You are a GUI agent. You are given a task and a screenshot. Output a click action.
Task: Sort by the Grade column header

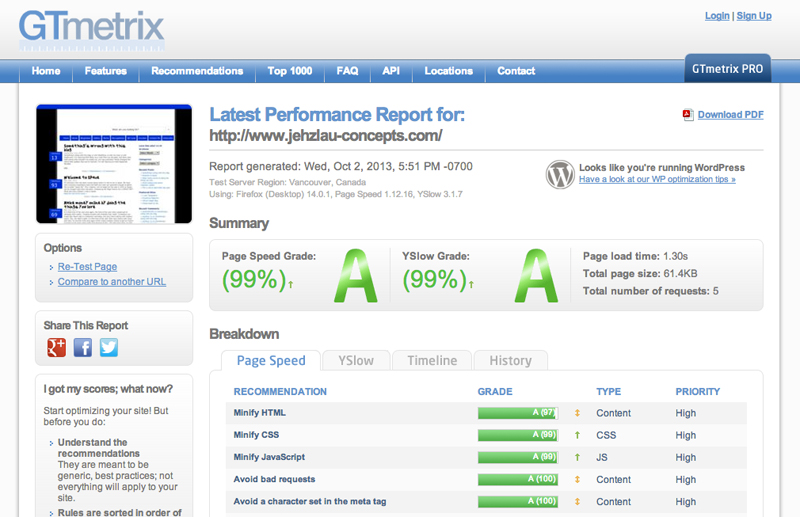(495, 392)
